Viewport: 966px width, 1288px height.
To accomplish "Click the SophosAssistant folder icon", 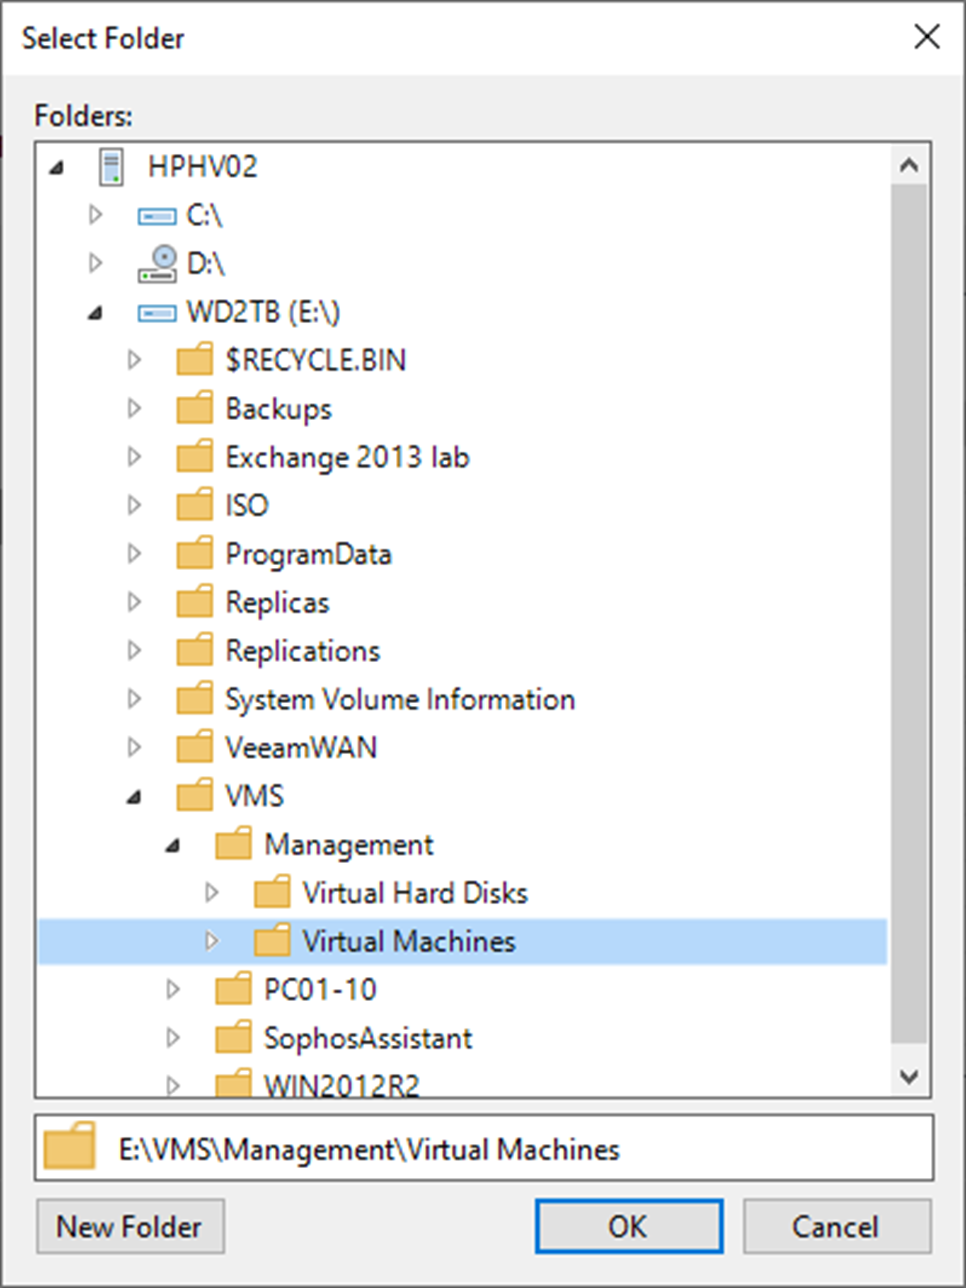I will 234,1037.
